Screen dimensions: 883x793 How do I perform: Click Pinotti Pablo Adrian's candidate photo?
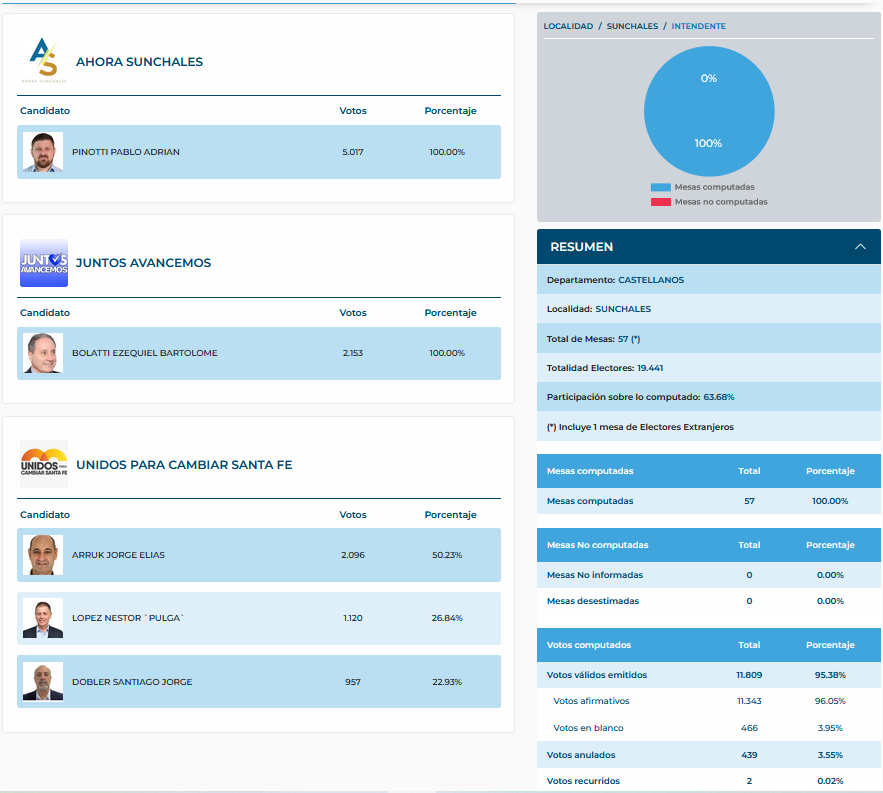[42, 152]
